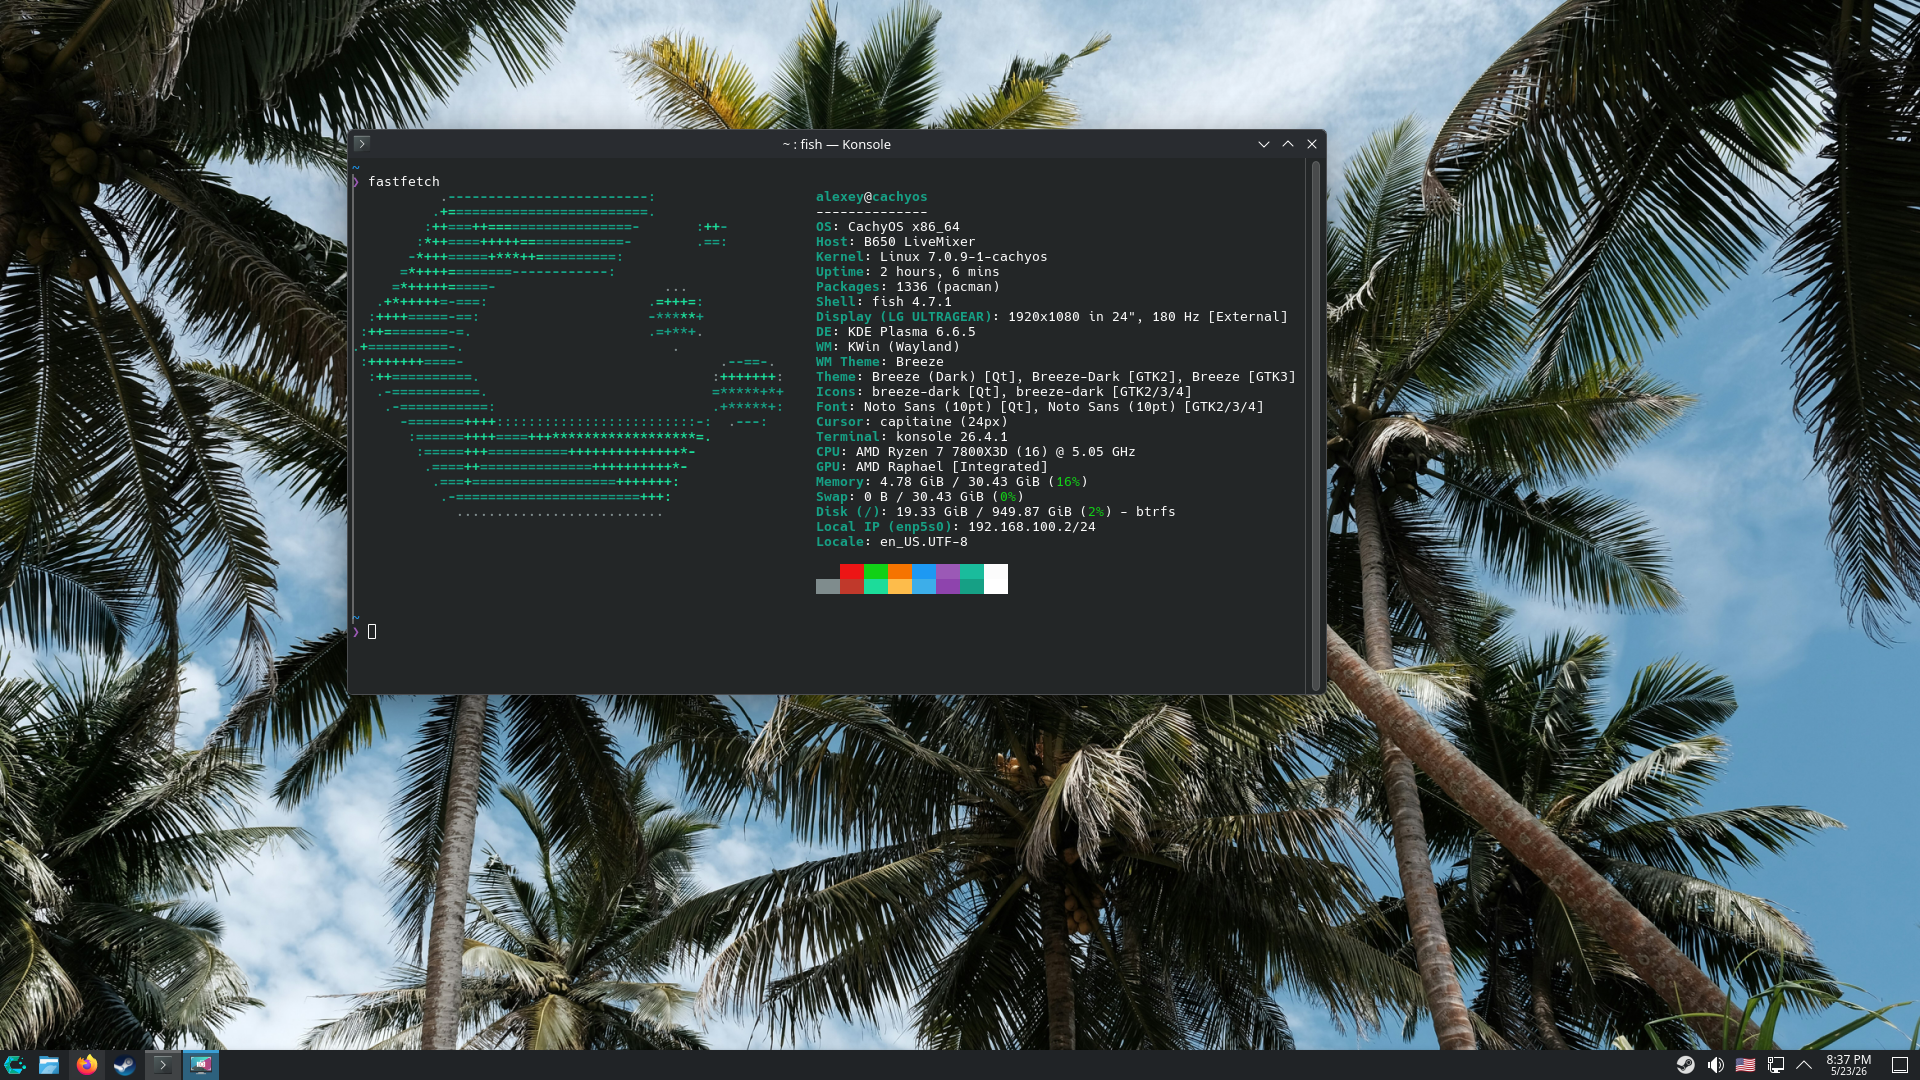Open the CachyOS application launcher
The image size is (1920, 1080).
pyautogui.click(x=15, y=1065)
